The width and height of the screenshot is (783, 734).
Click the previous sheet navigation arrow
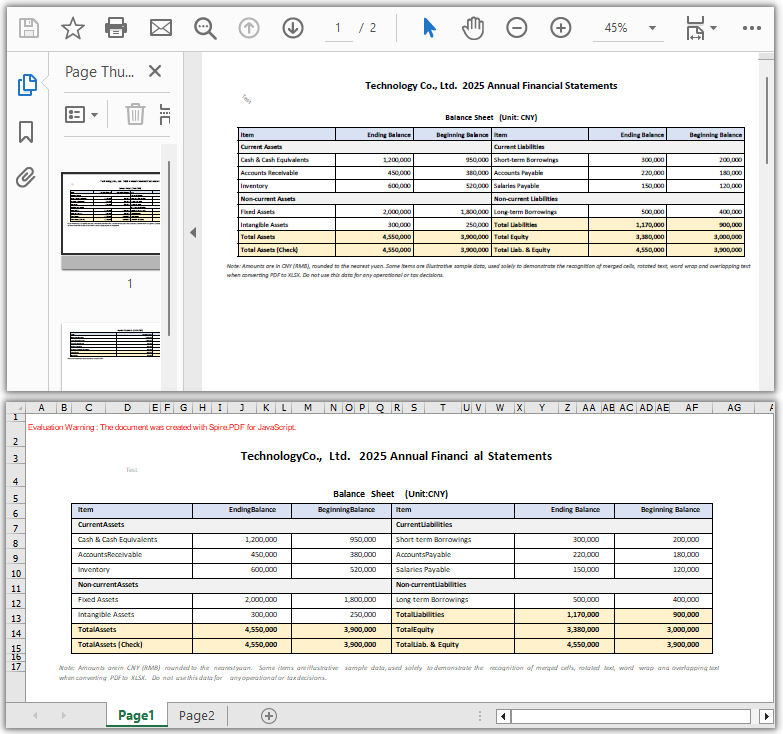(x=35, y=716)
